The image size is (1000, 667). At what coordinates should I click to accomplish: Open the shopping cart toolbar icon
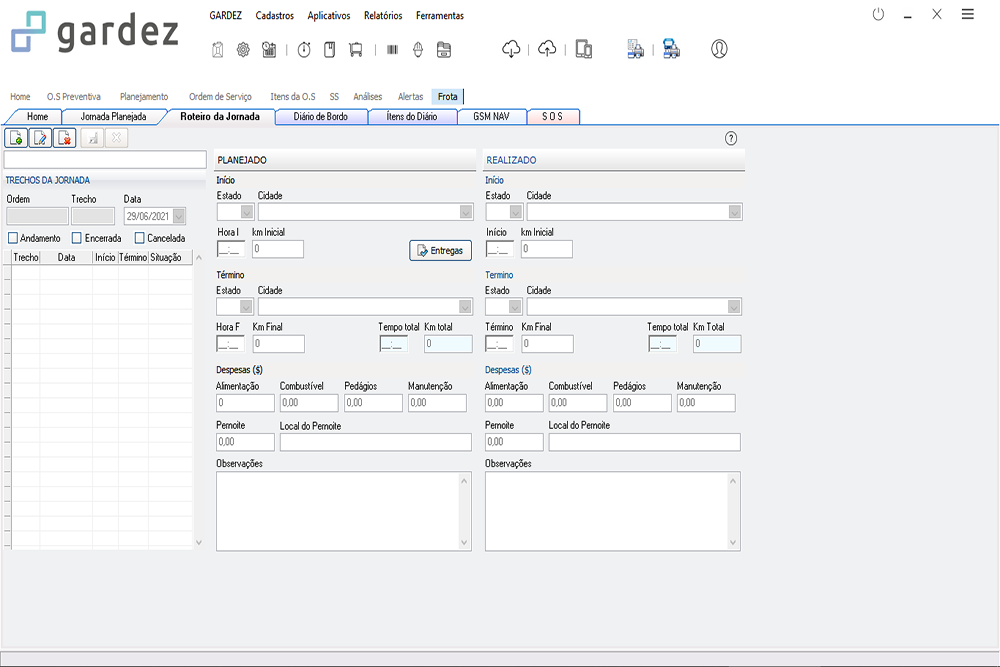pos(356,49)
